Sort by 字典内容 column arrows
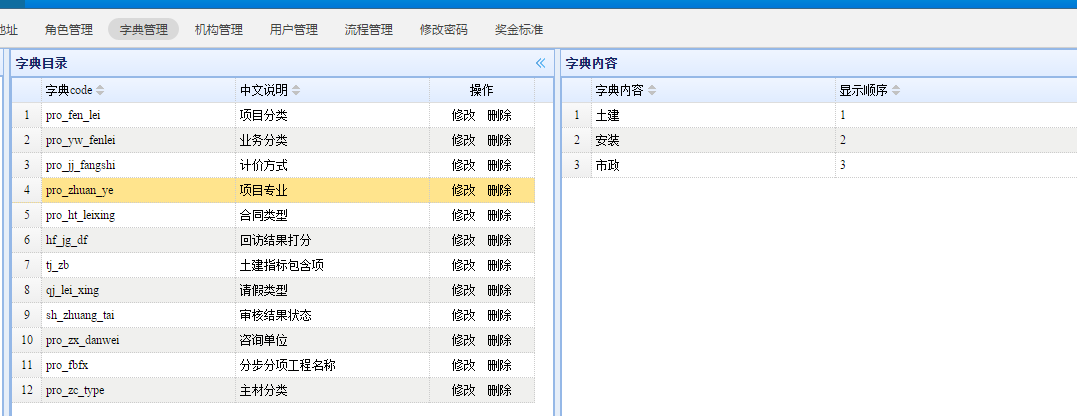The width and height of the screenshot is (1077, 416). (x=652, y=91)
